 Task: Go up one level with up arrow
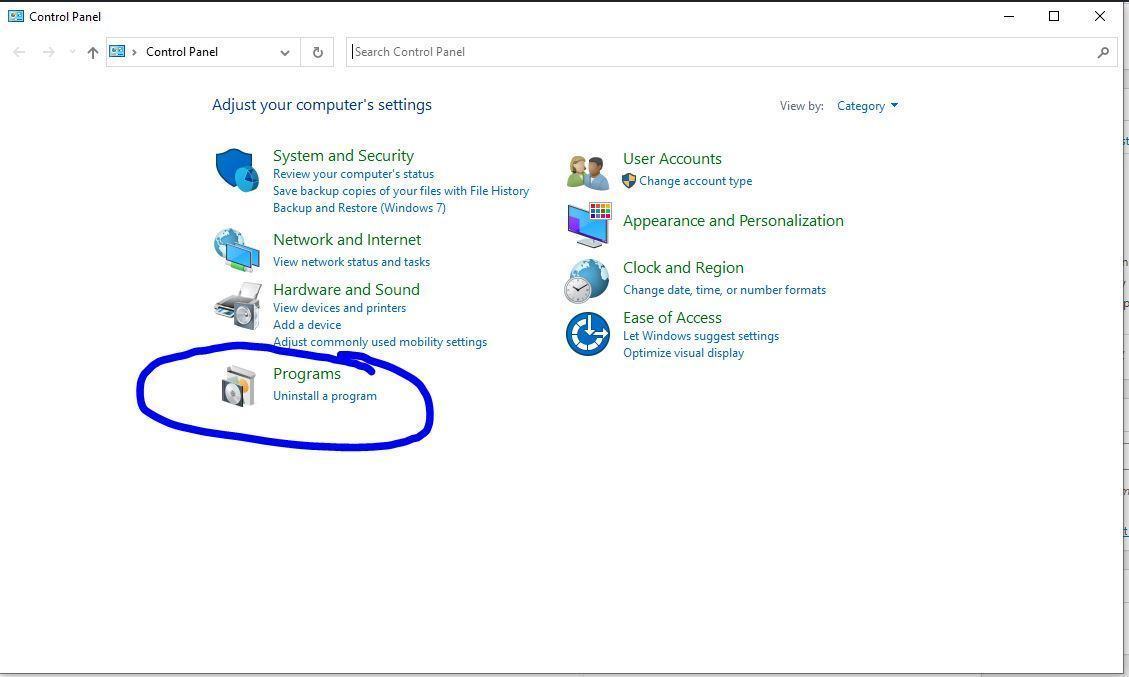click(93, 52)
